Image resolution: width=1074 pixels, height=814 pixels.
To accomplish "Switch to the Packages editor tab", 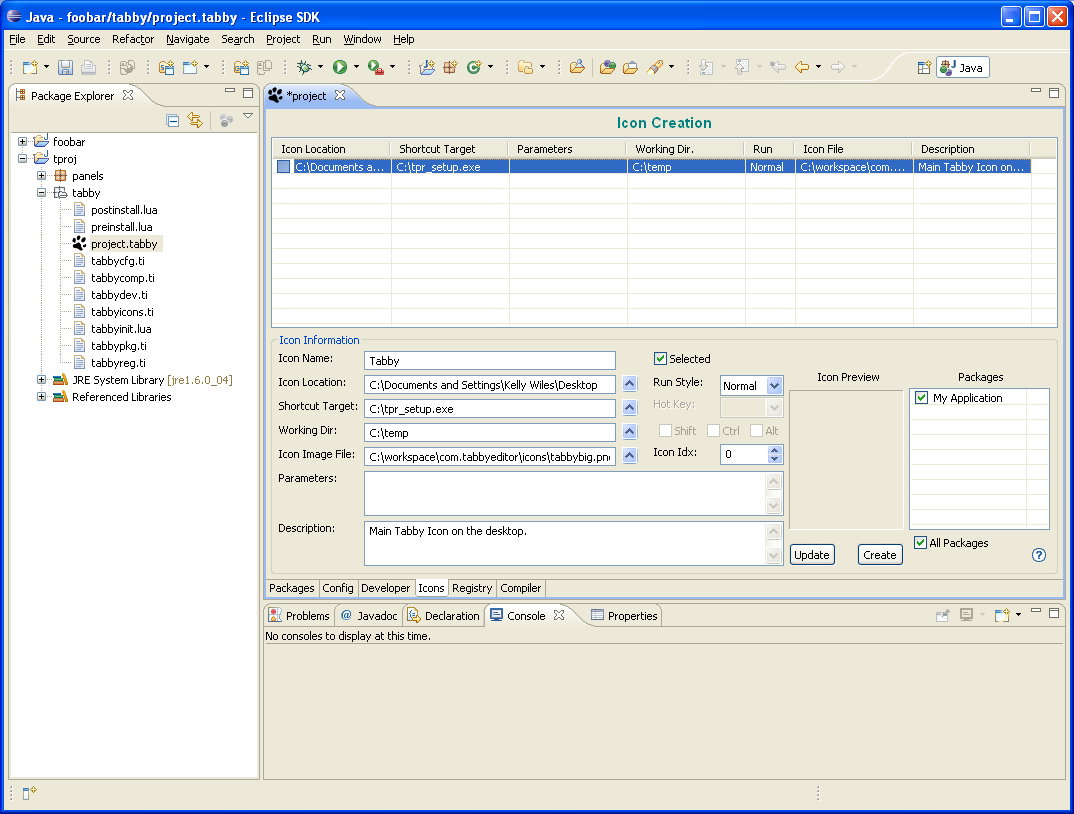I will pyautogui.click(x=292, y=588).
